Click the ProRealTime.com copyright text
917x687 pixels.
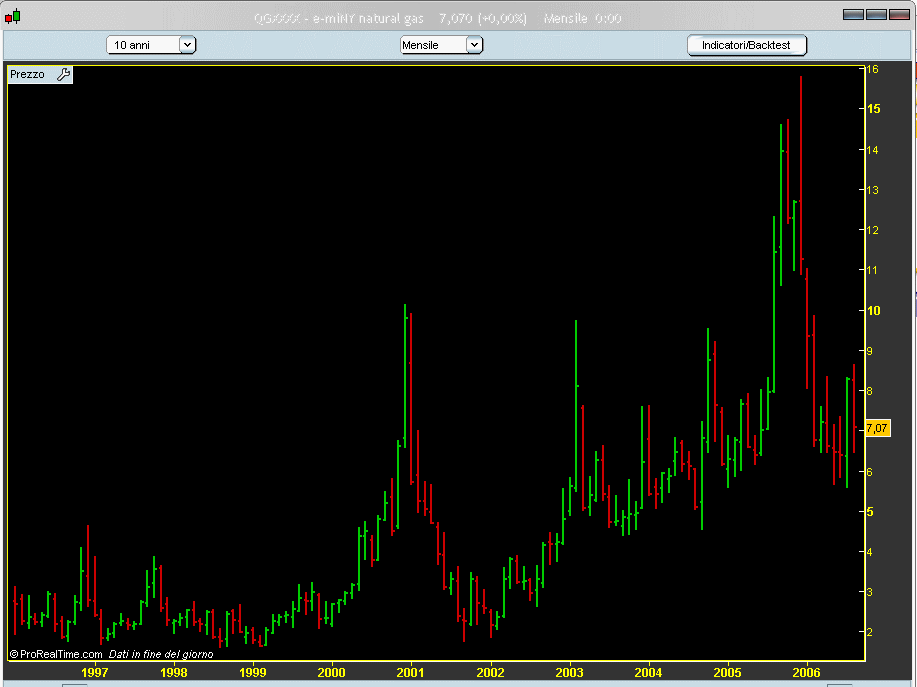(56, 654)
